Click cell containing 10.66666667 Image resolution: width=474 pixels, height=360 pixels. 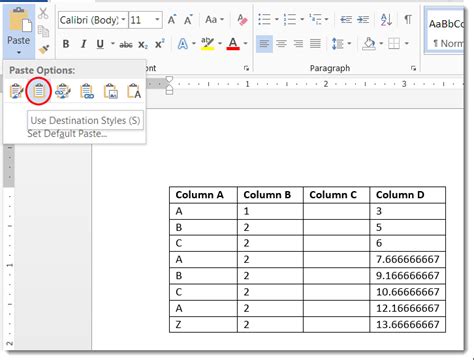pyautogui.click(x=408, y=292)
